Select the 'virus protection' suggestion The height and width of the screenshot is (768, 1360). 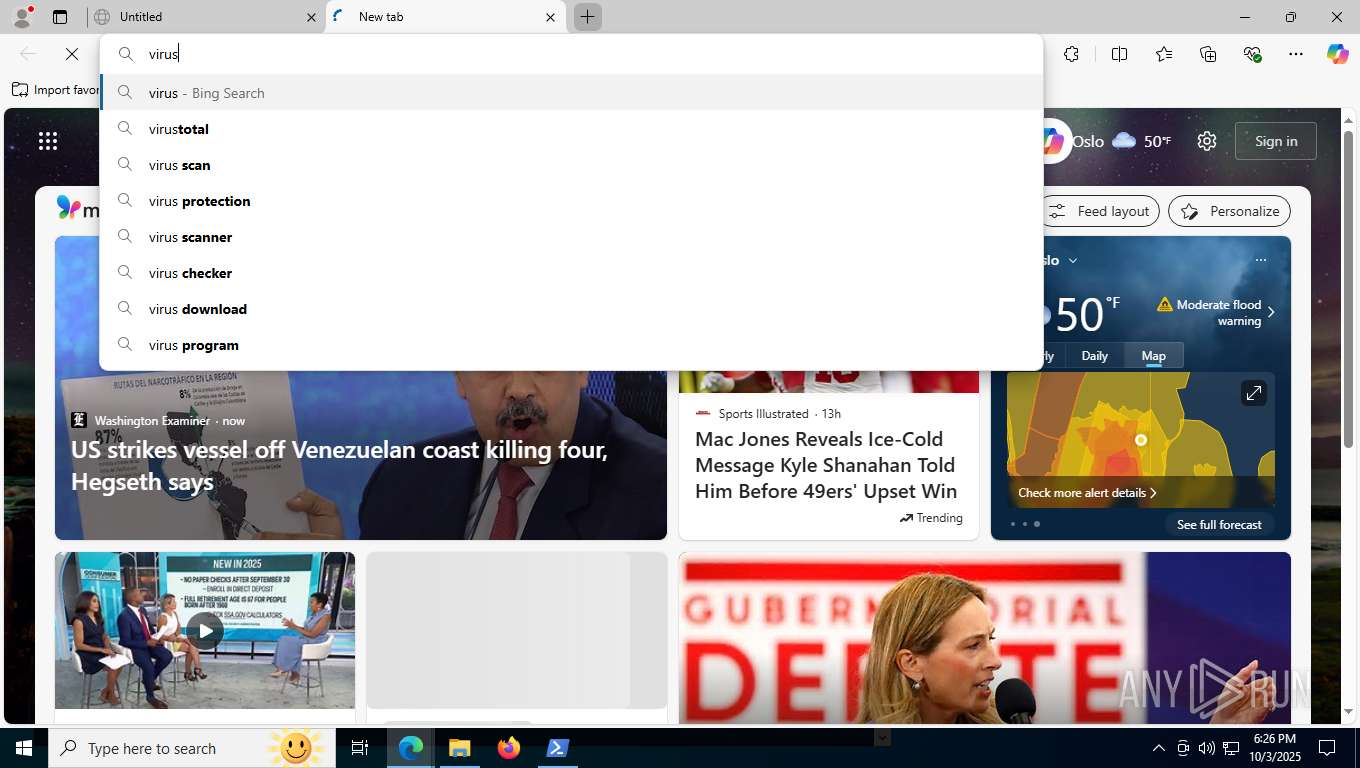pos(571,201)
